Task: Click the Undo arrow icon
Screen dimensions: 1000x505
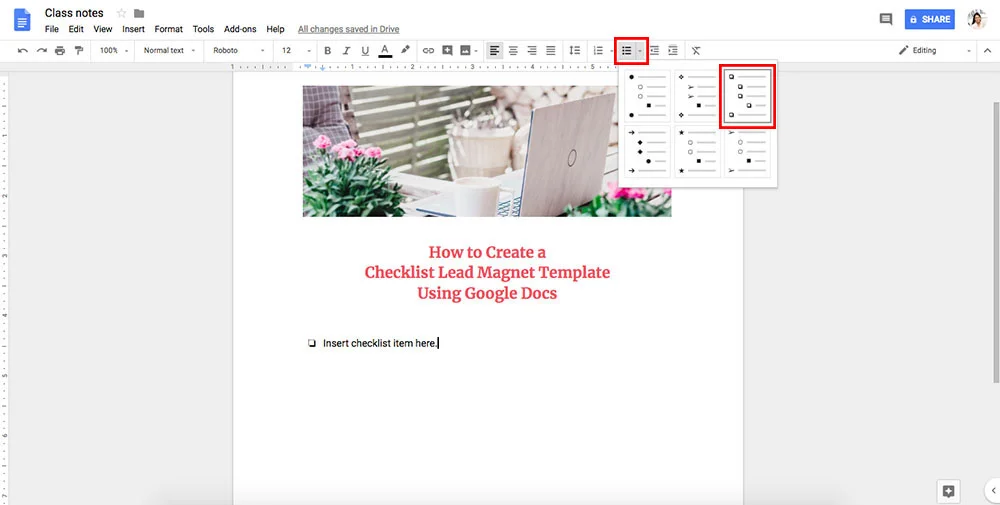Action: pyautogui.click(x=23, y=50)
